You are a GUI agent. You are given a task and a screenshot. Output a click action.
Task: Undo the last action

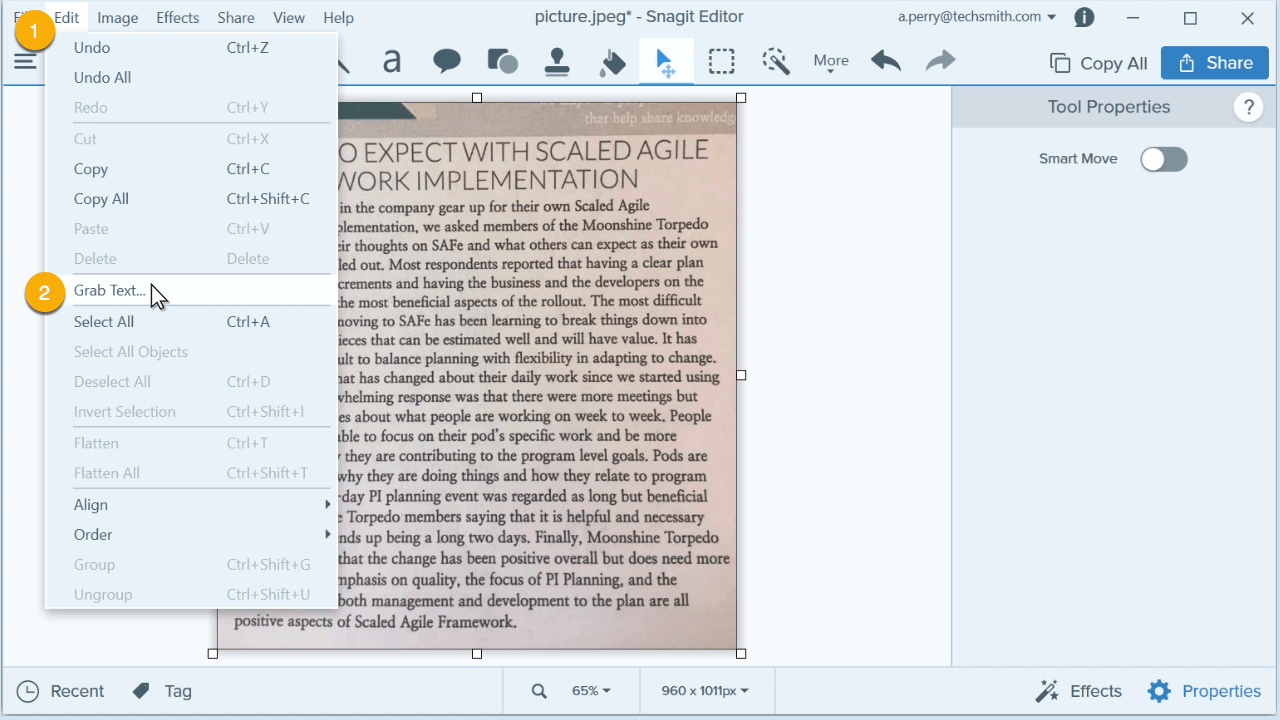885,60
